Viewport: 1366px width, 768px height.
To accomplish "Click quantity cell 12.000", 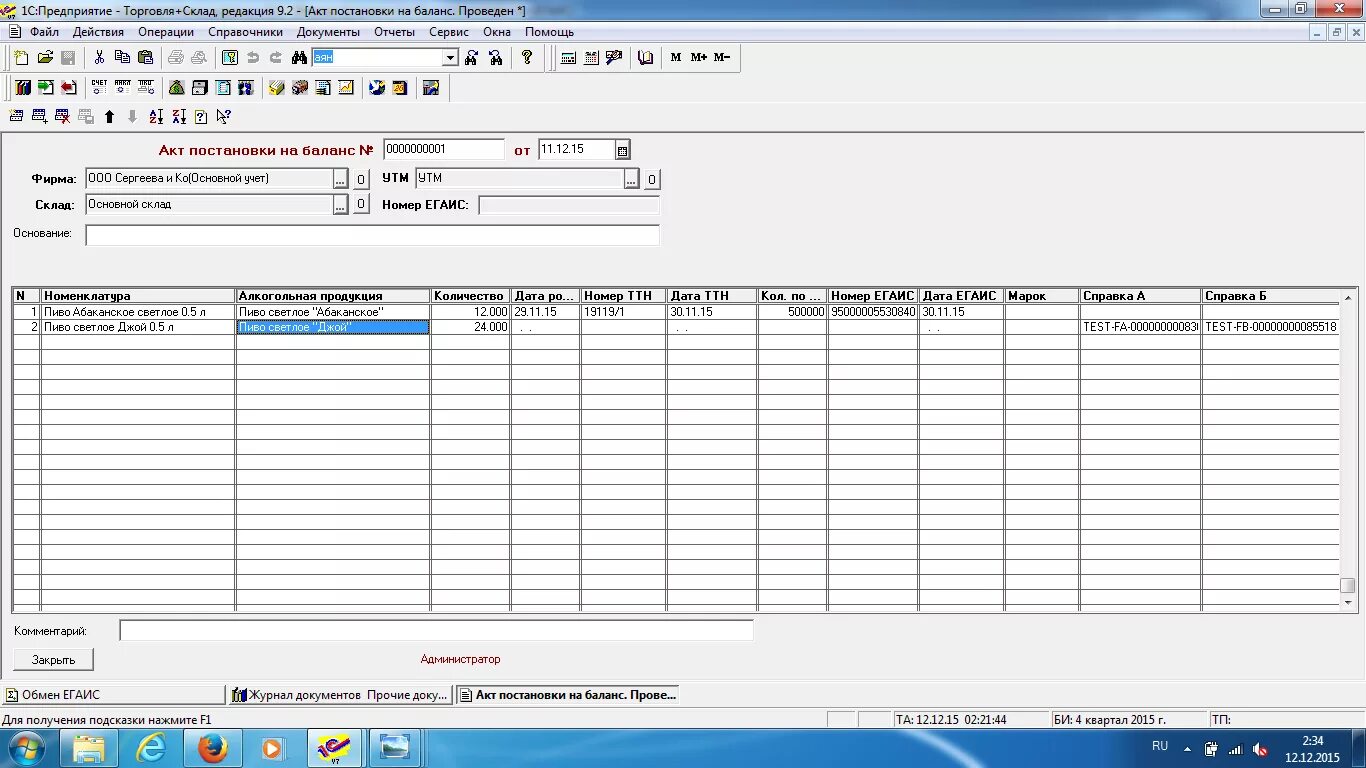I will coord(470,312).
